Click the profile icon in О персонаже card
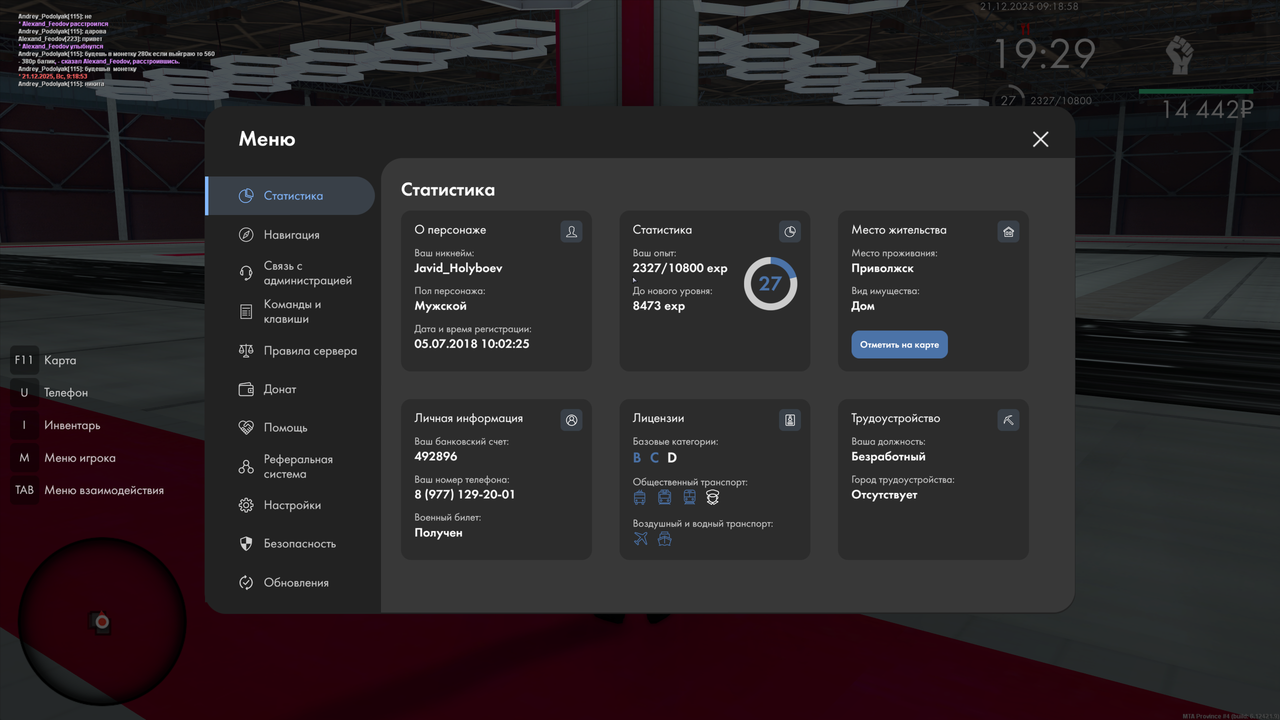The image size is (1280, 720). tap(571, 232)
